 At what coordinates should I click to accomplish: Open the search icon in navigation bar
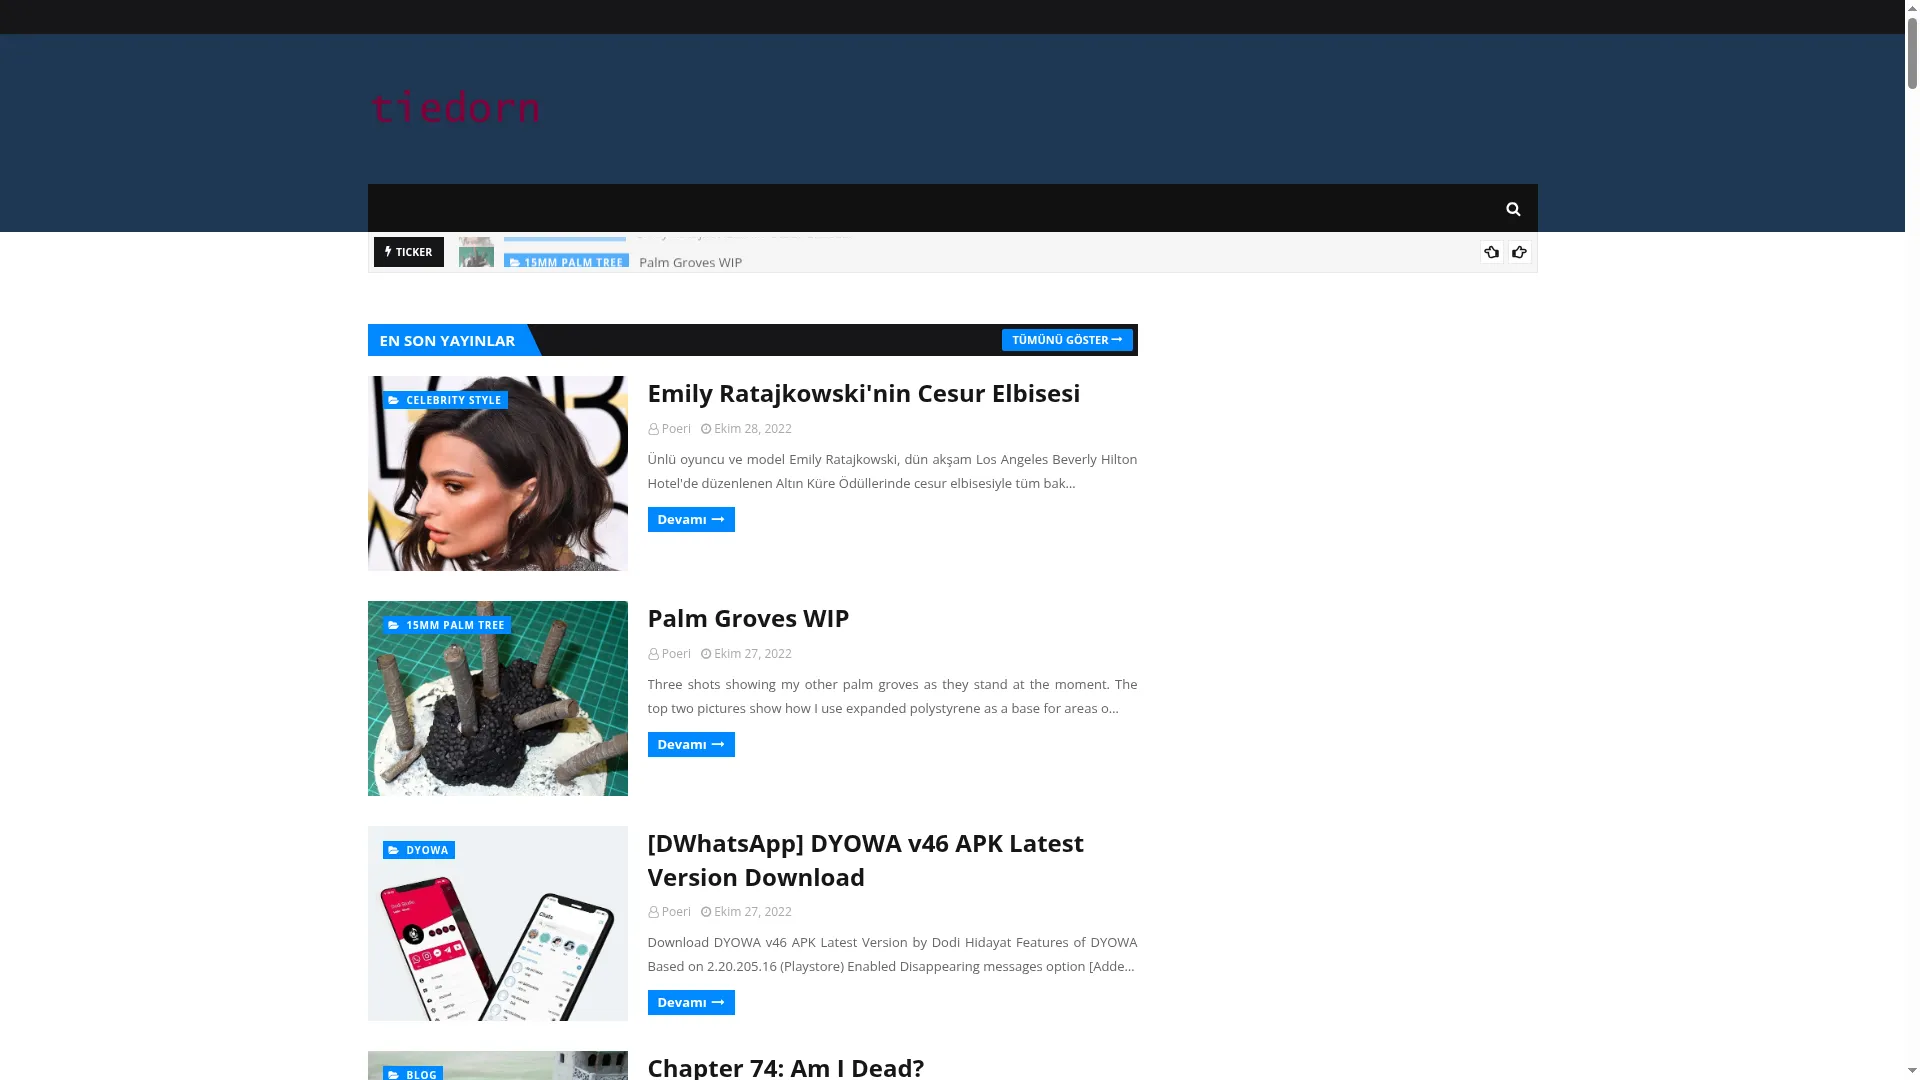[1513, 209]
